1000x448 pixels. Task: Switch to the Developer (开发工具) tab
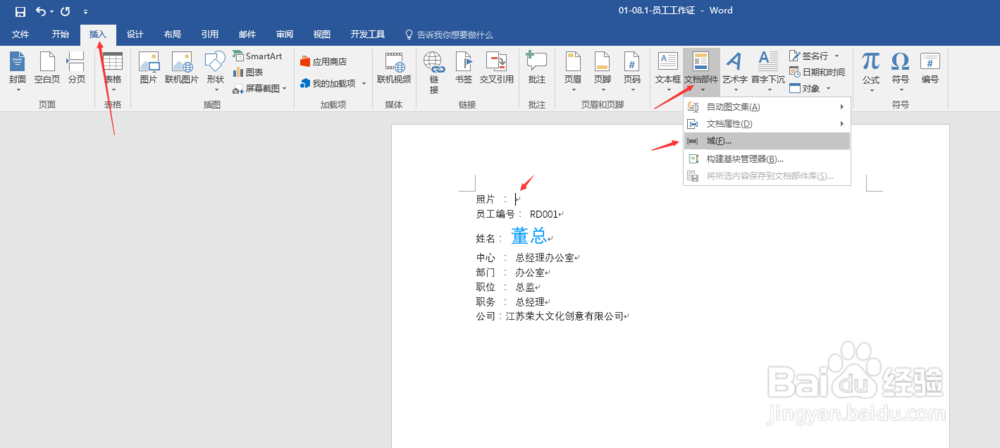click(367, 34)
